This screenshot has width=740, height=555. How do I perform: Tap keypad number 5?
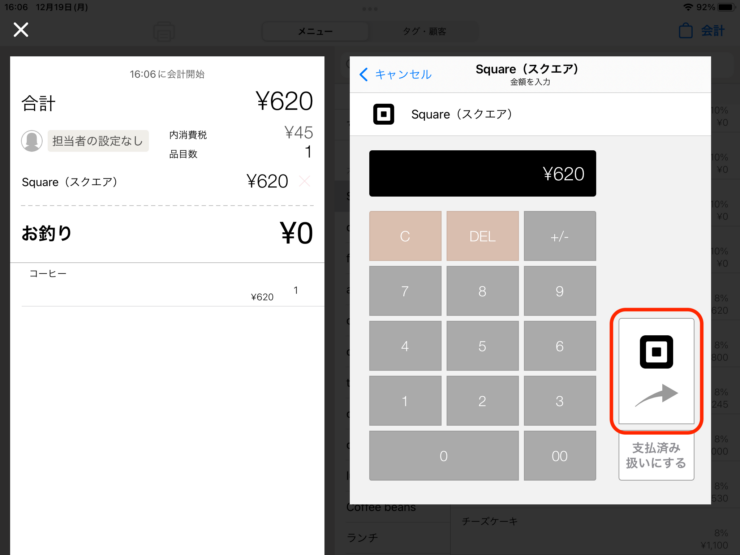point(482,346)
